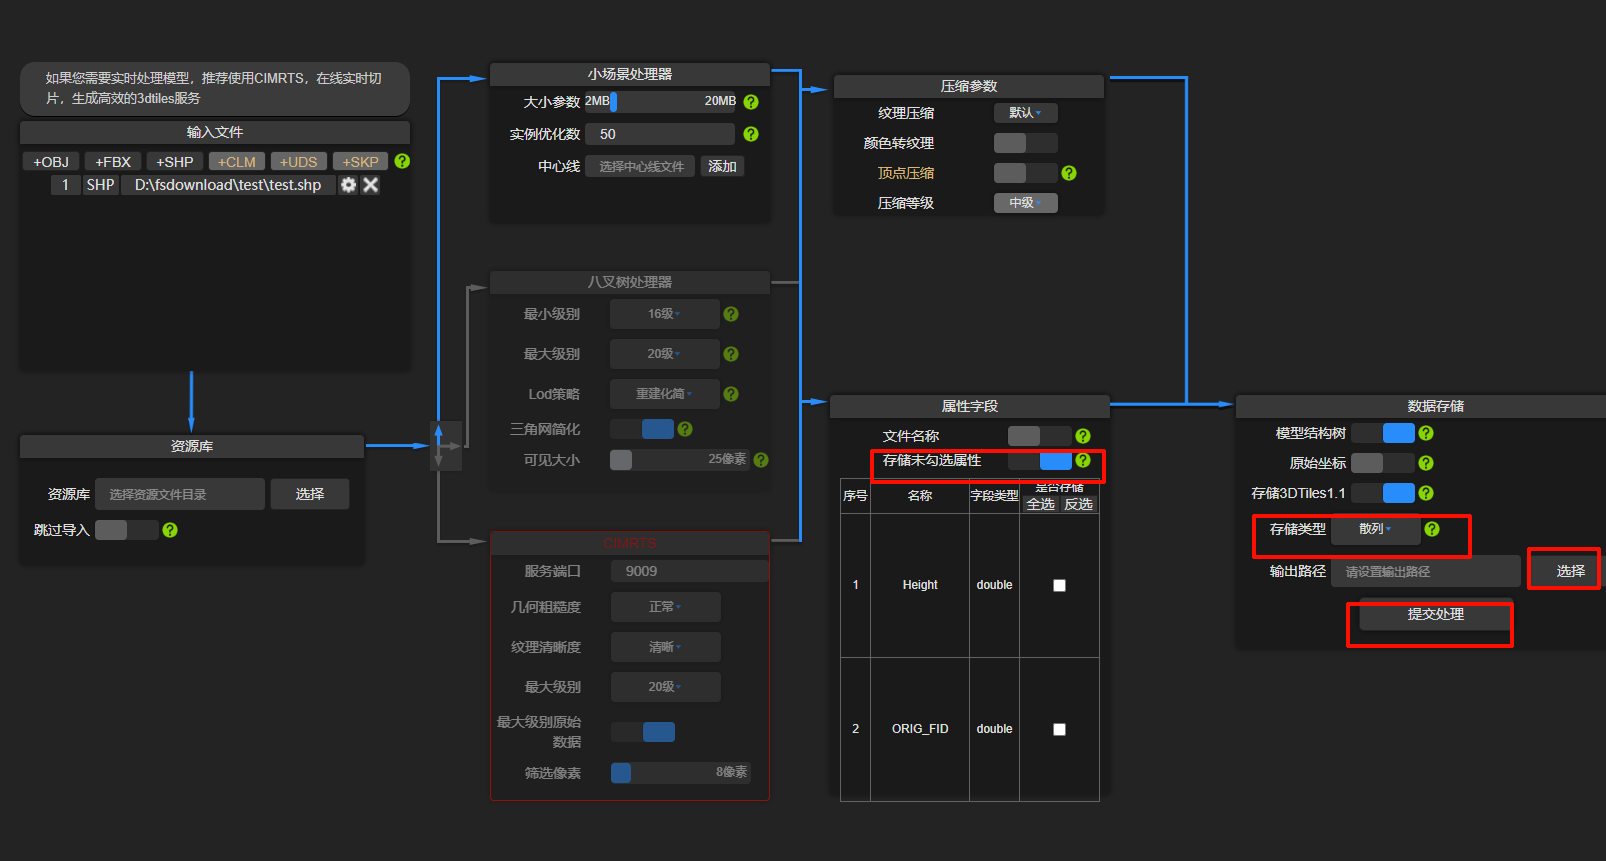Image resolution: width=1606 pixels, height=861 pixels.
Task: Open help for 存储未勾选属性 option
Action: 1083,460
